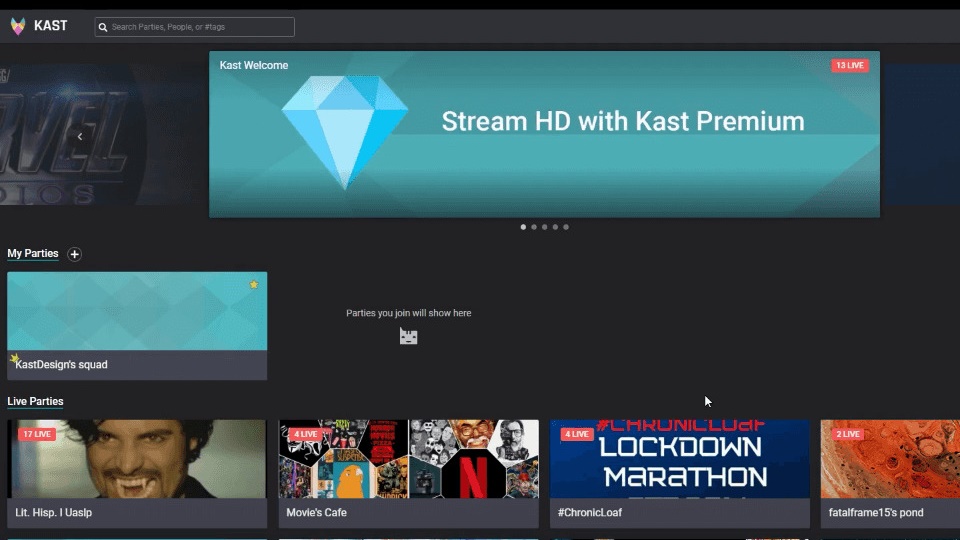Select the last carousel dot indicator
Screen dimensions: 960x540
coord(566,227)
